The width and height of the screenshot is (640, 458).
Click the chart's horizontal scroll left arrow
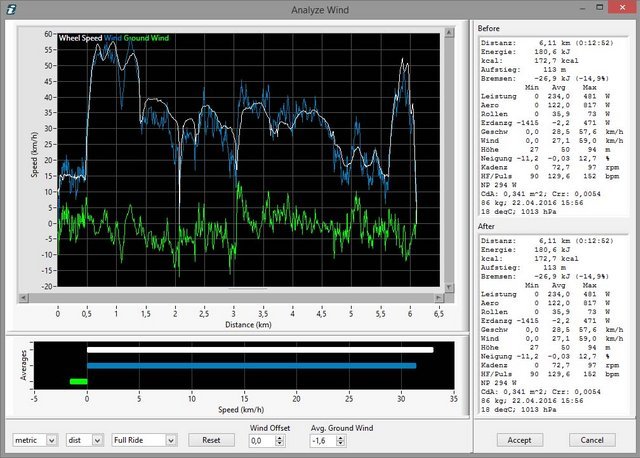point(23,298)
